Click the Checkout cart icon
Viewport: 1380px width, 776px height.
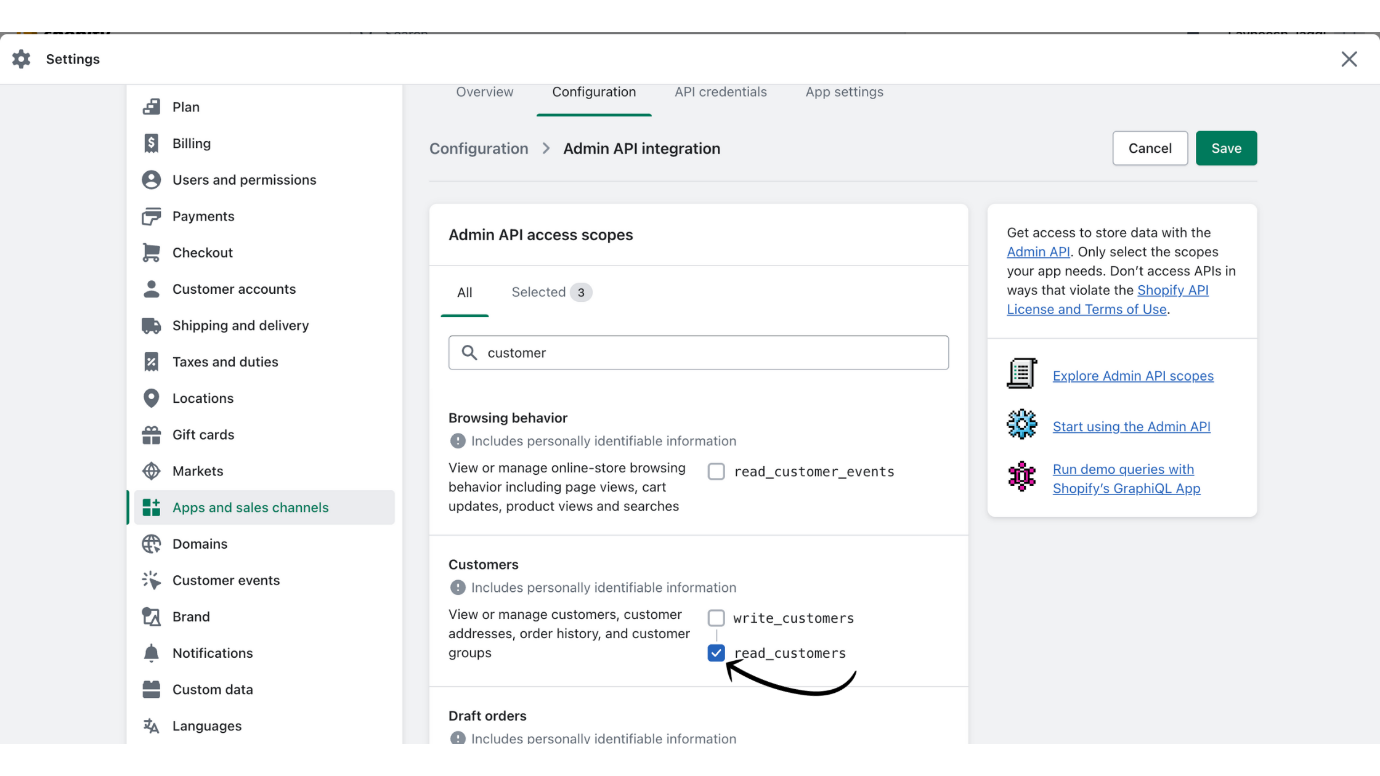151,253
